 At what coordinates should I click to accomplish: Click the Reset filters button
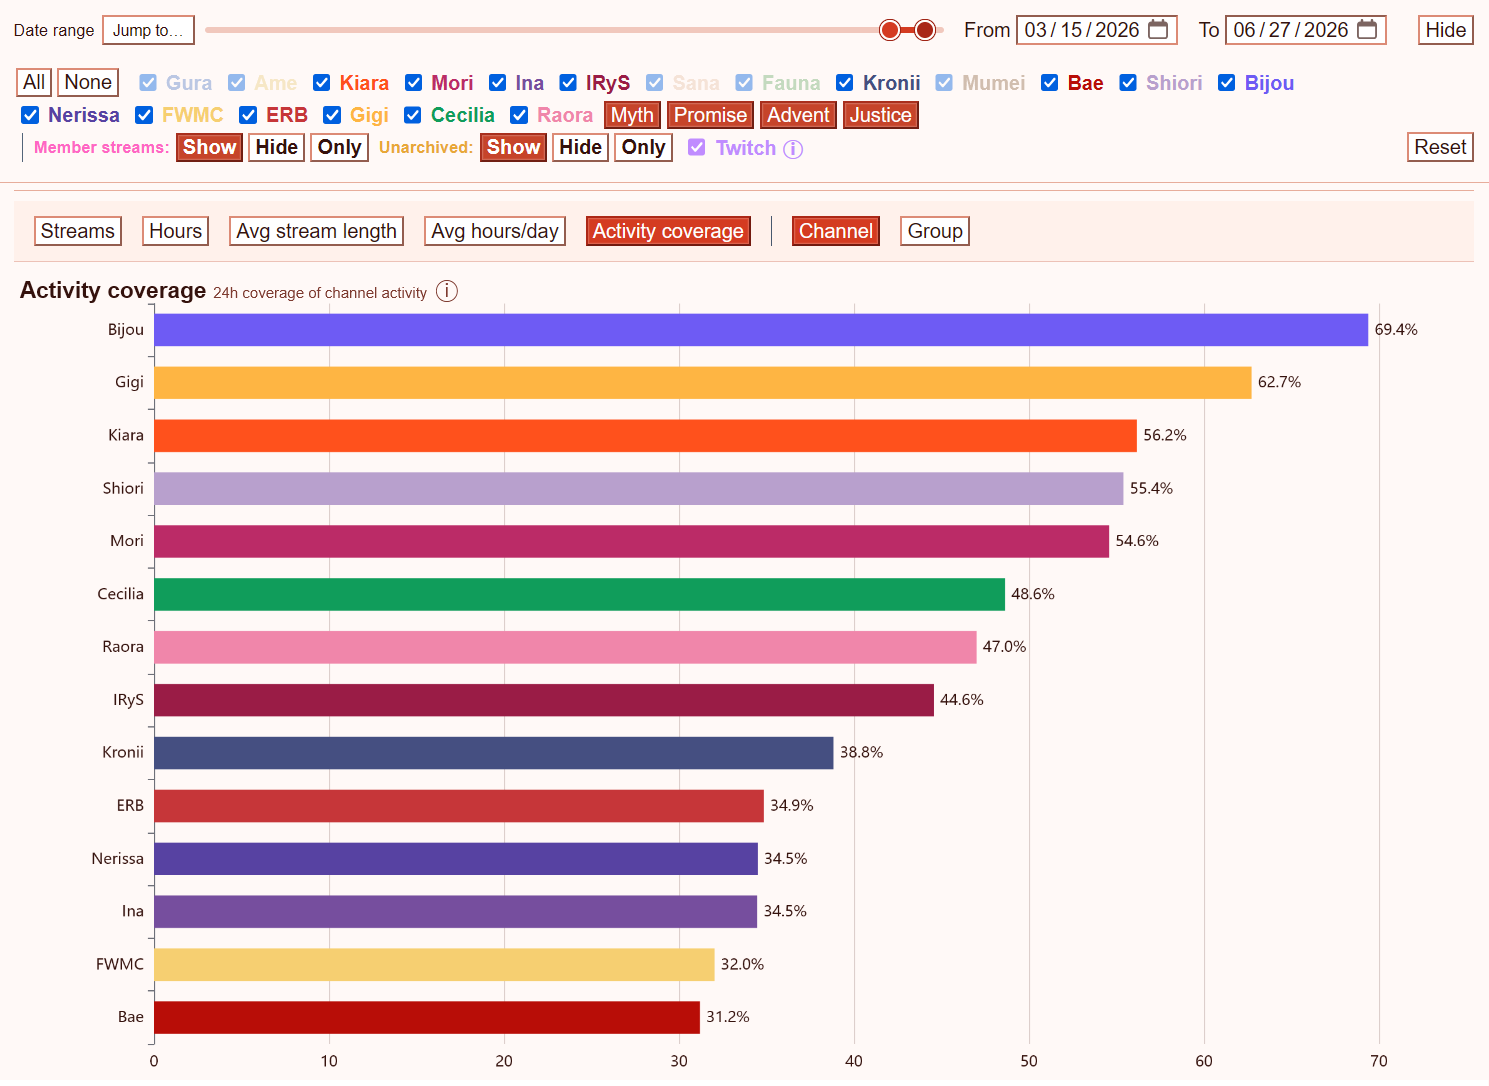(1440, 147)
